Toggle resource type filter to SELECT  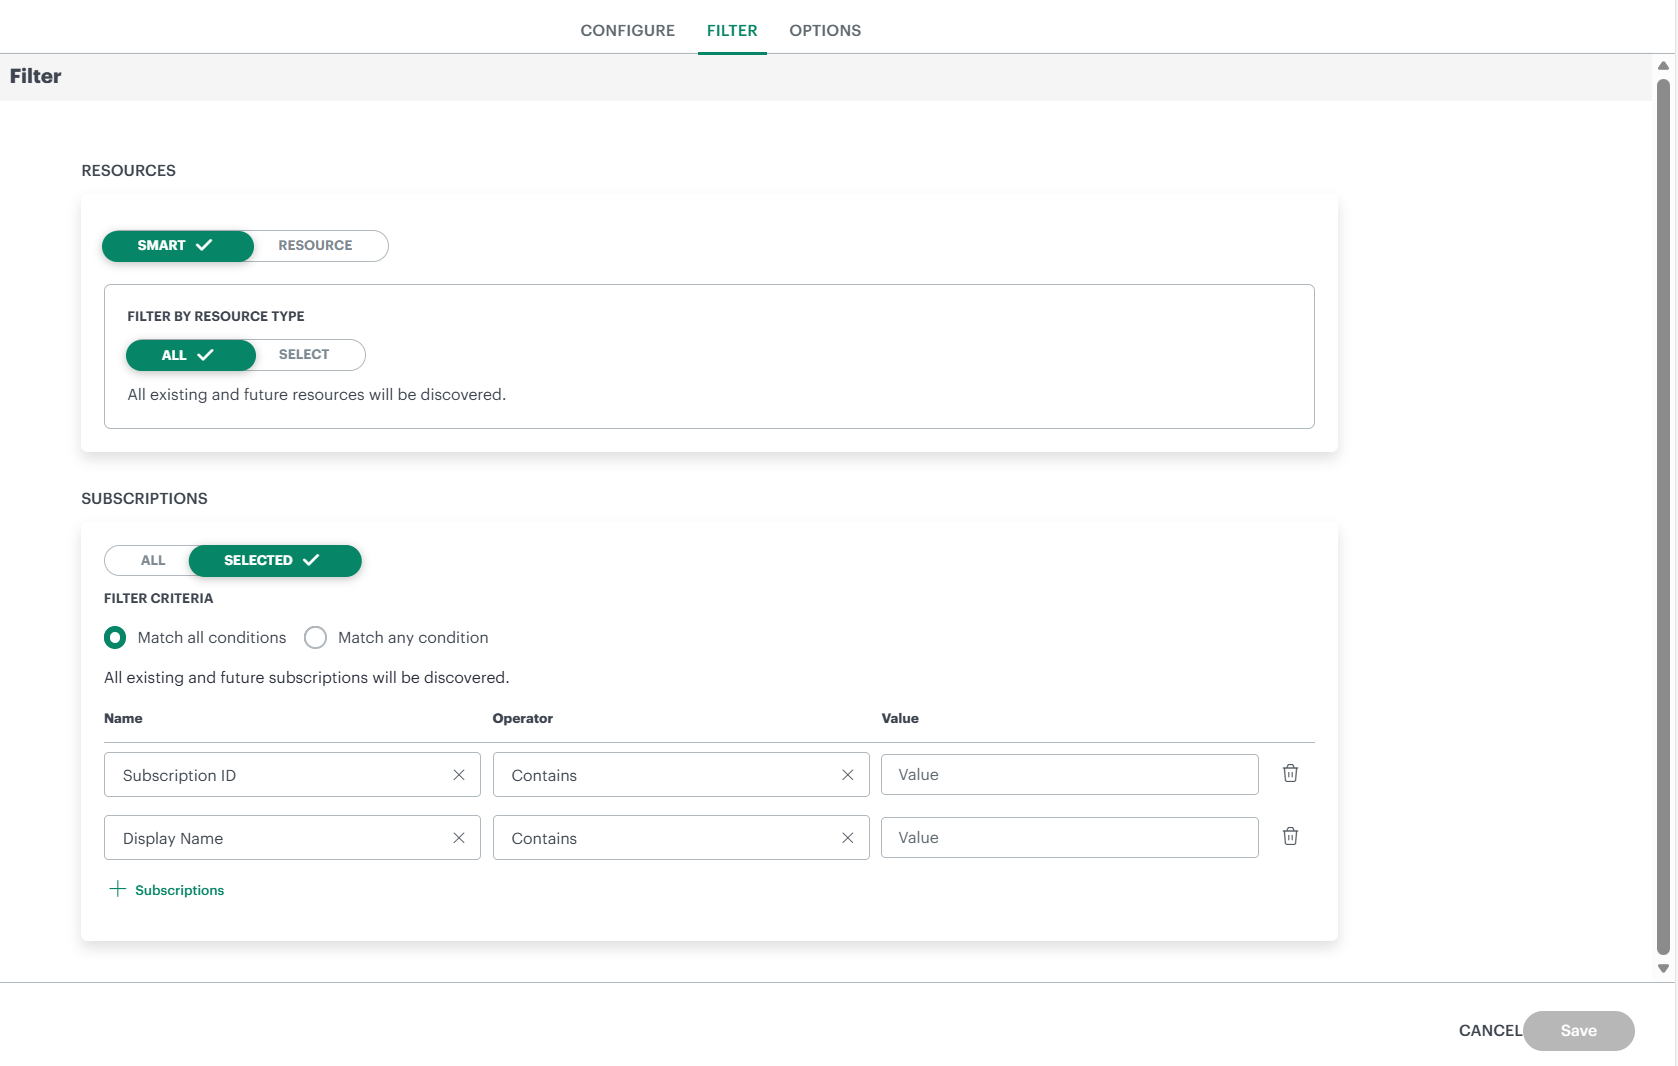pos(304,355)
